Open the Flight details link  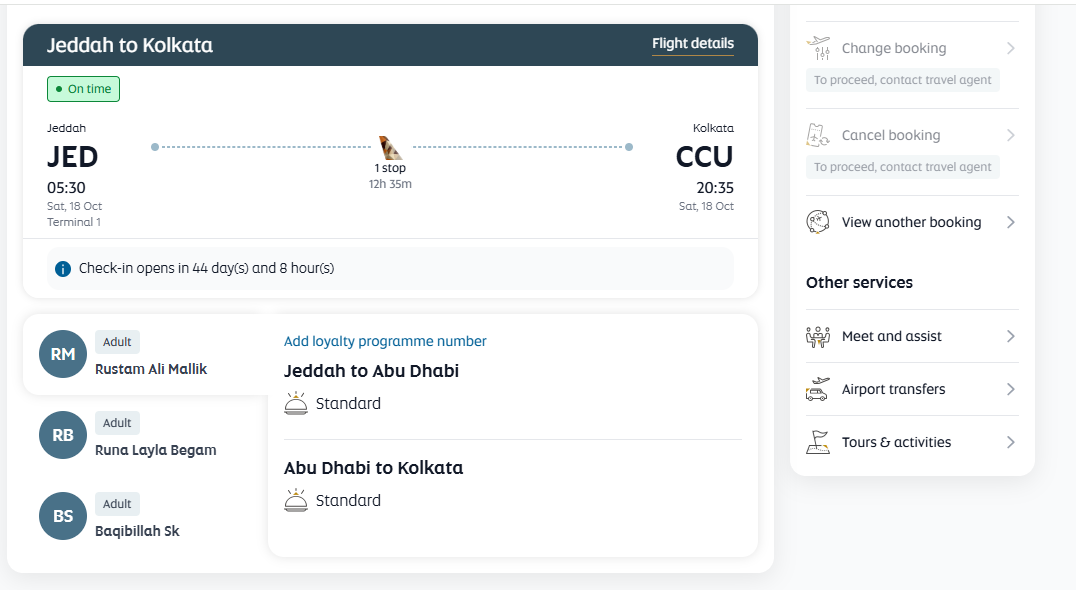coord(692,44)
